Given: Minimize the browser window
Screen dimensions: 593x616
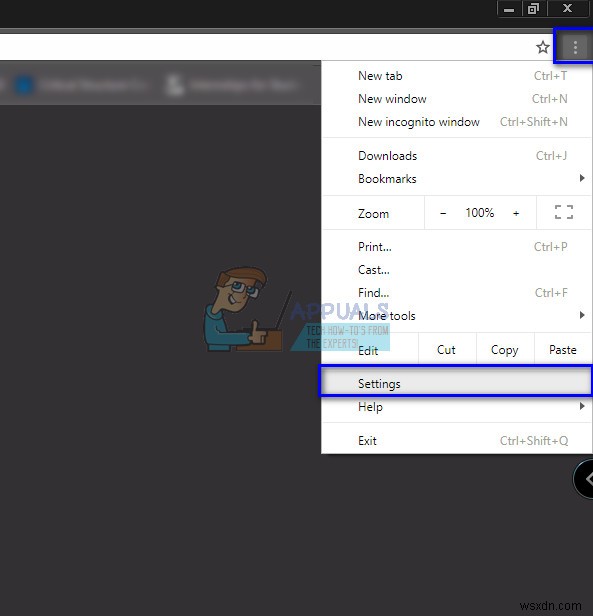Looking at the screenshot, I should click(509, 9).
